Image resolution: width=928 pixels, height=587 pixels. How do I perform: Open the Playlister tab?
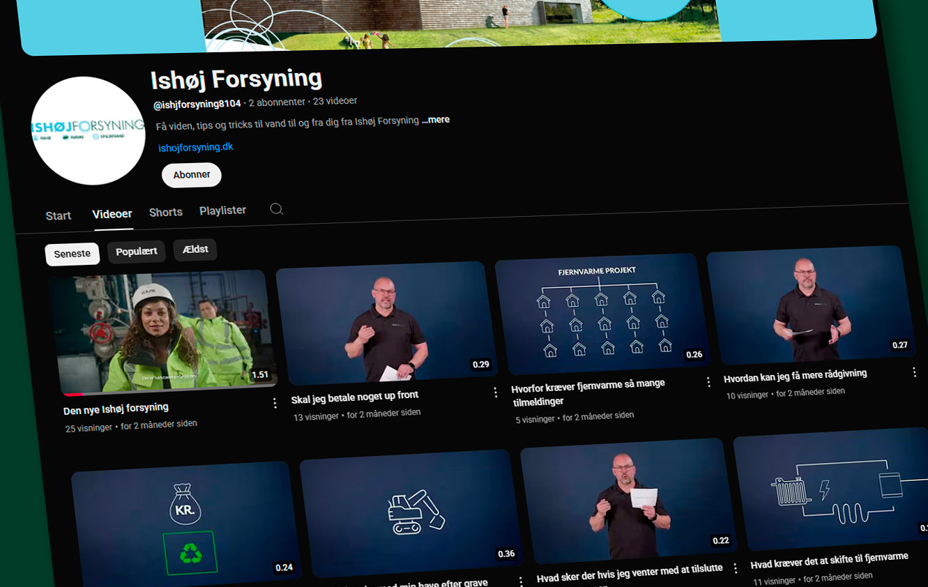tap(222, 210)
